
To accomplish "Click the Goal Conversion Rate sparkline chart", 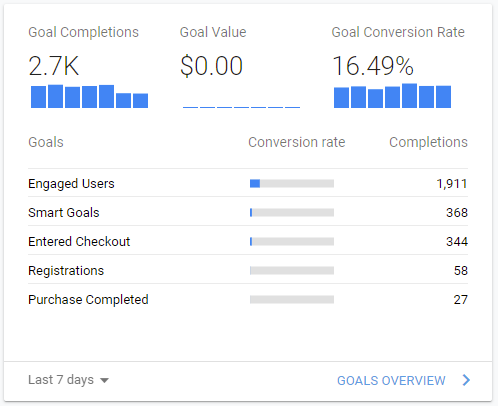I will pos(392,96).
